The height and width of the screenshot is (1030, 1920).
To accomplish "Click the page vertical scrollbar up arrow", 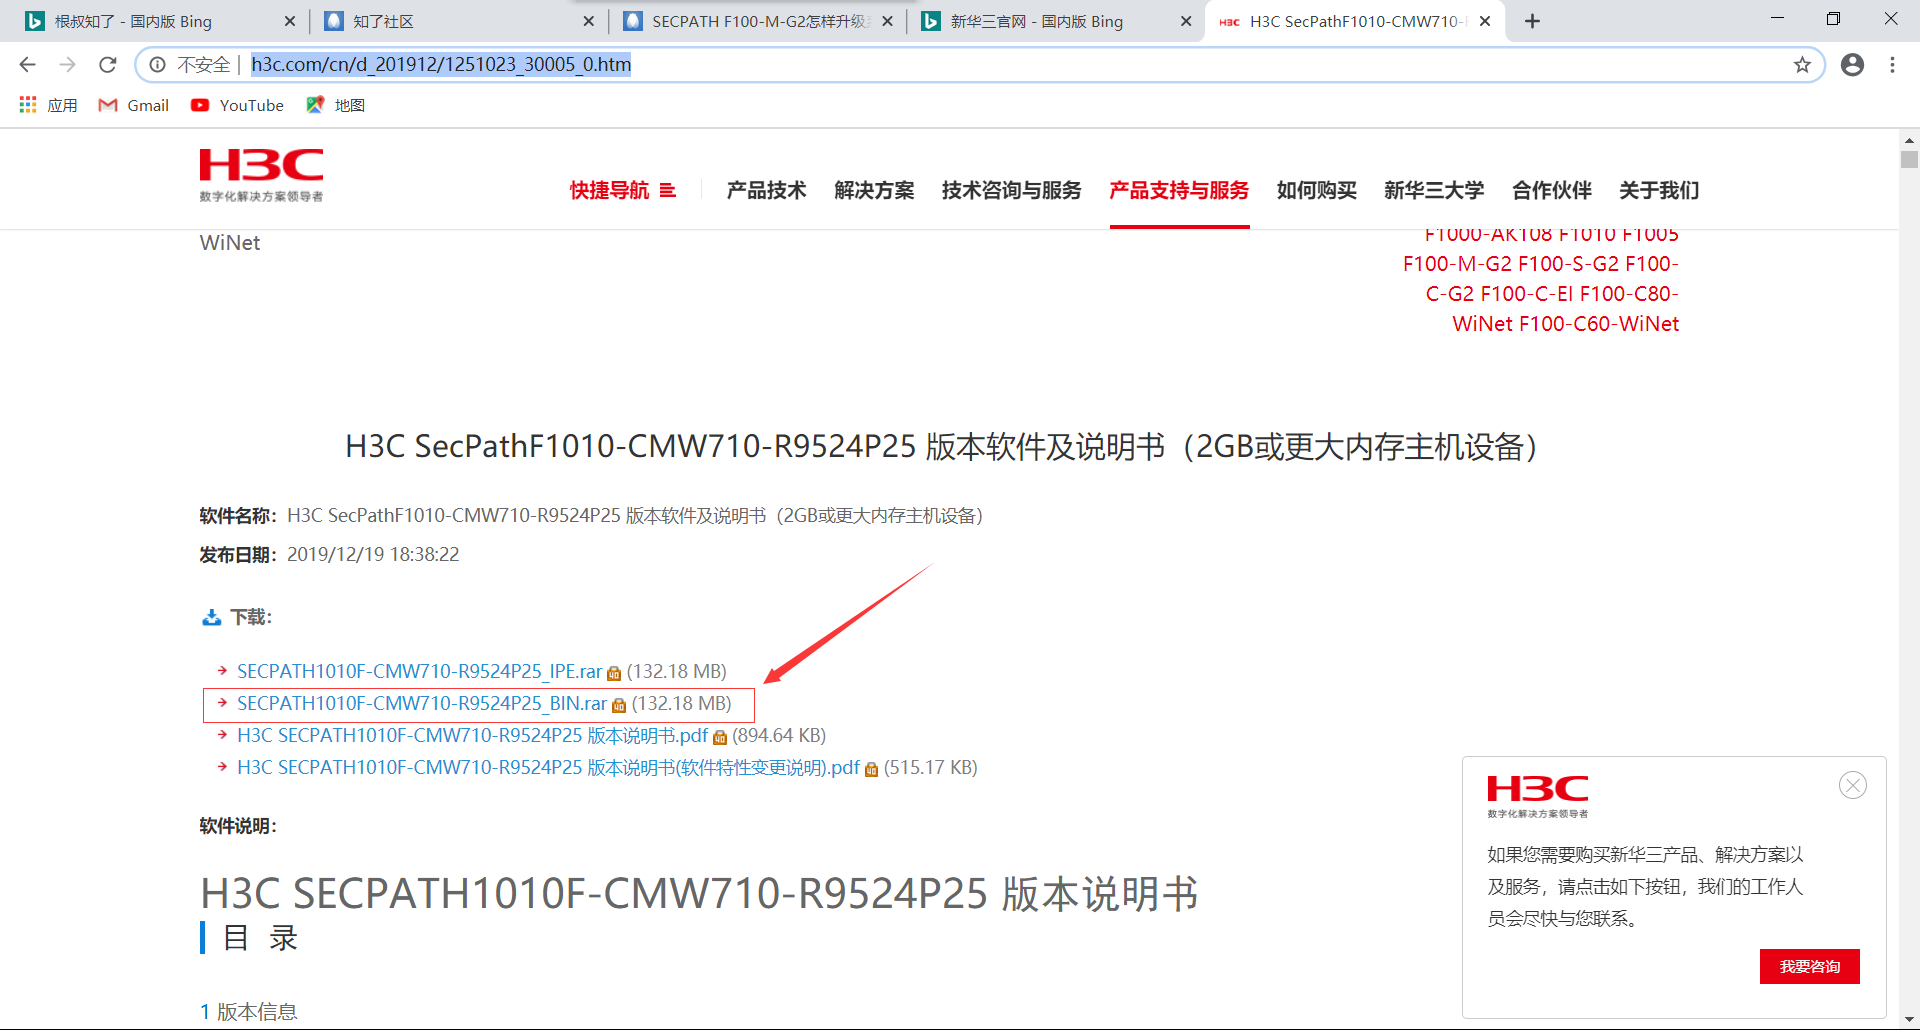I will pyautogui.click(x=1909, y=140).
